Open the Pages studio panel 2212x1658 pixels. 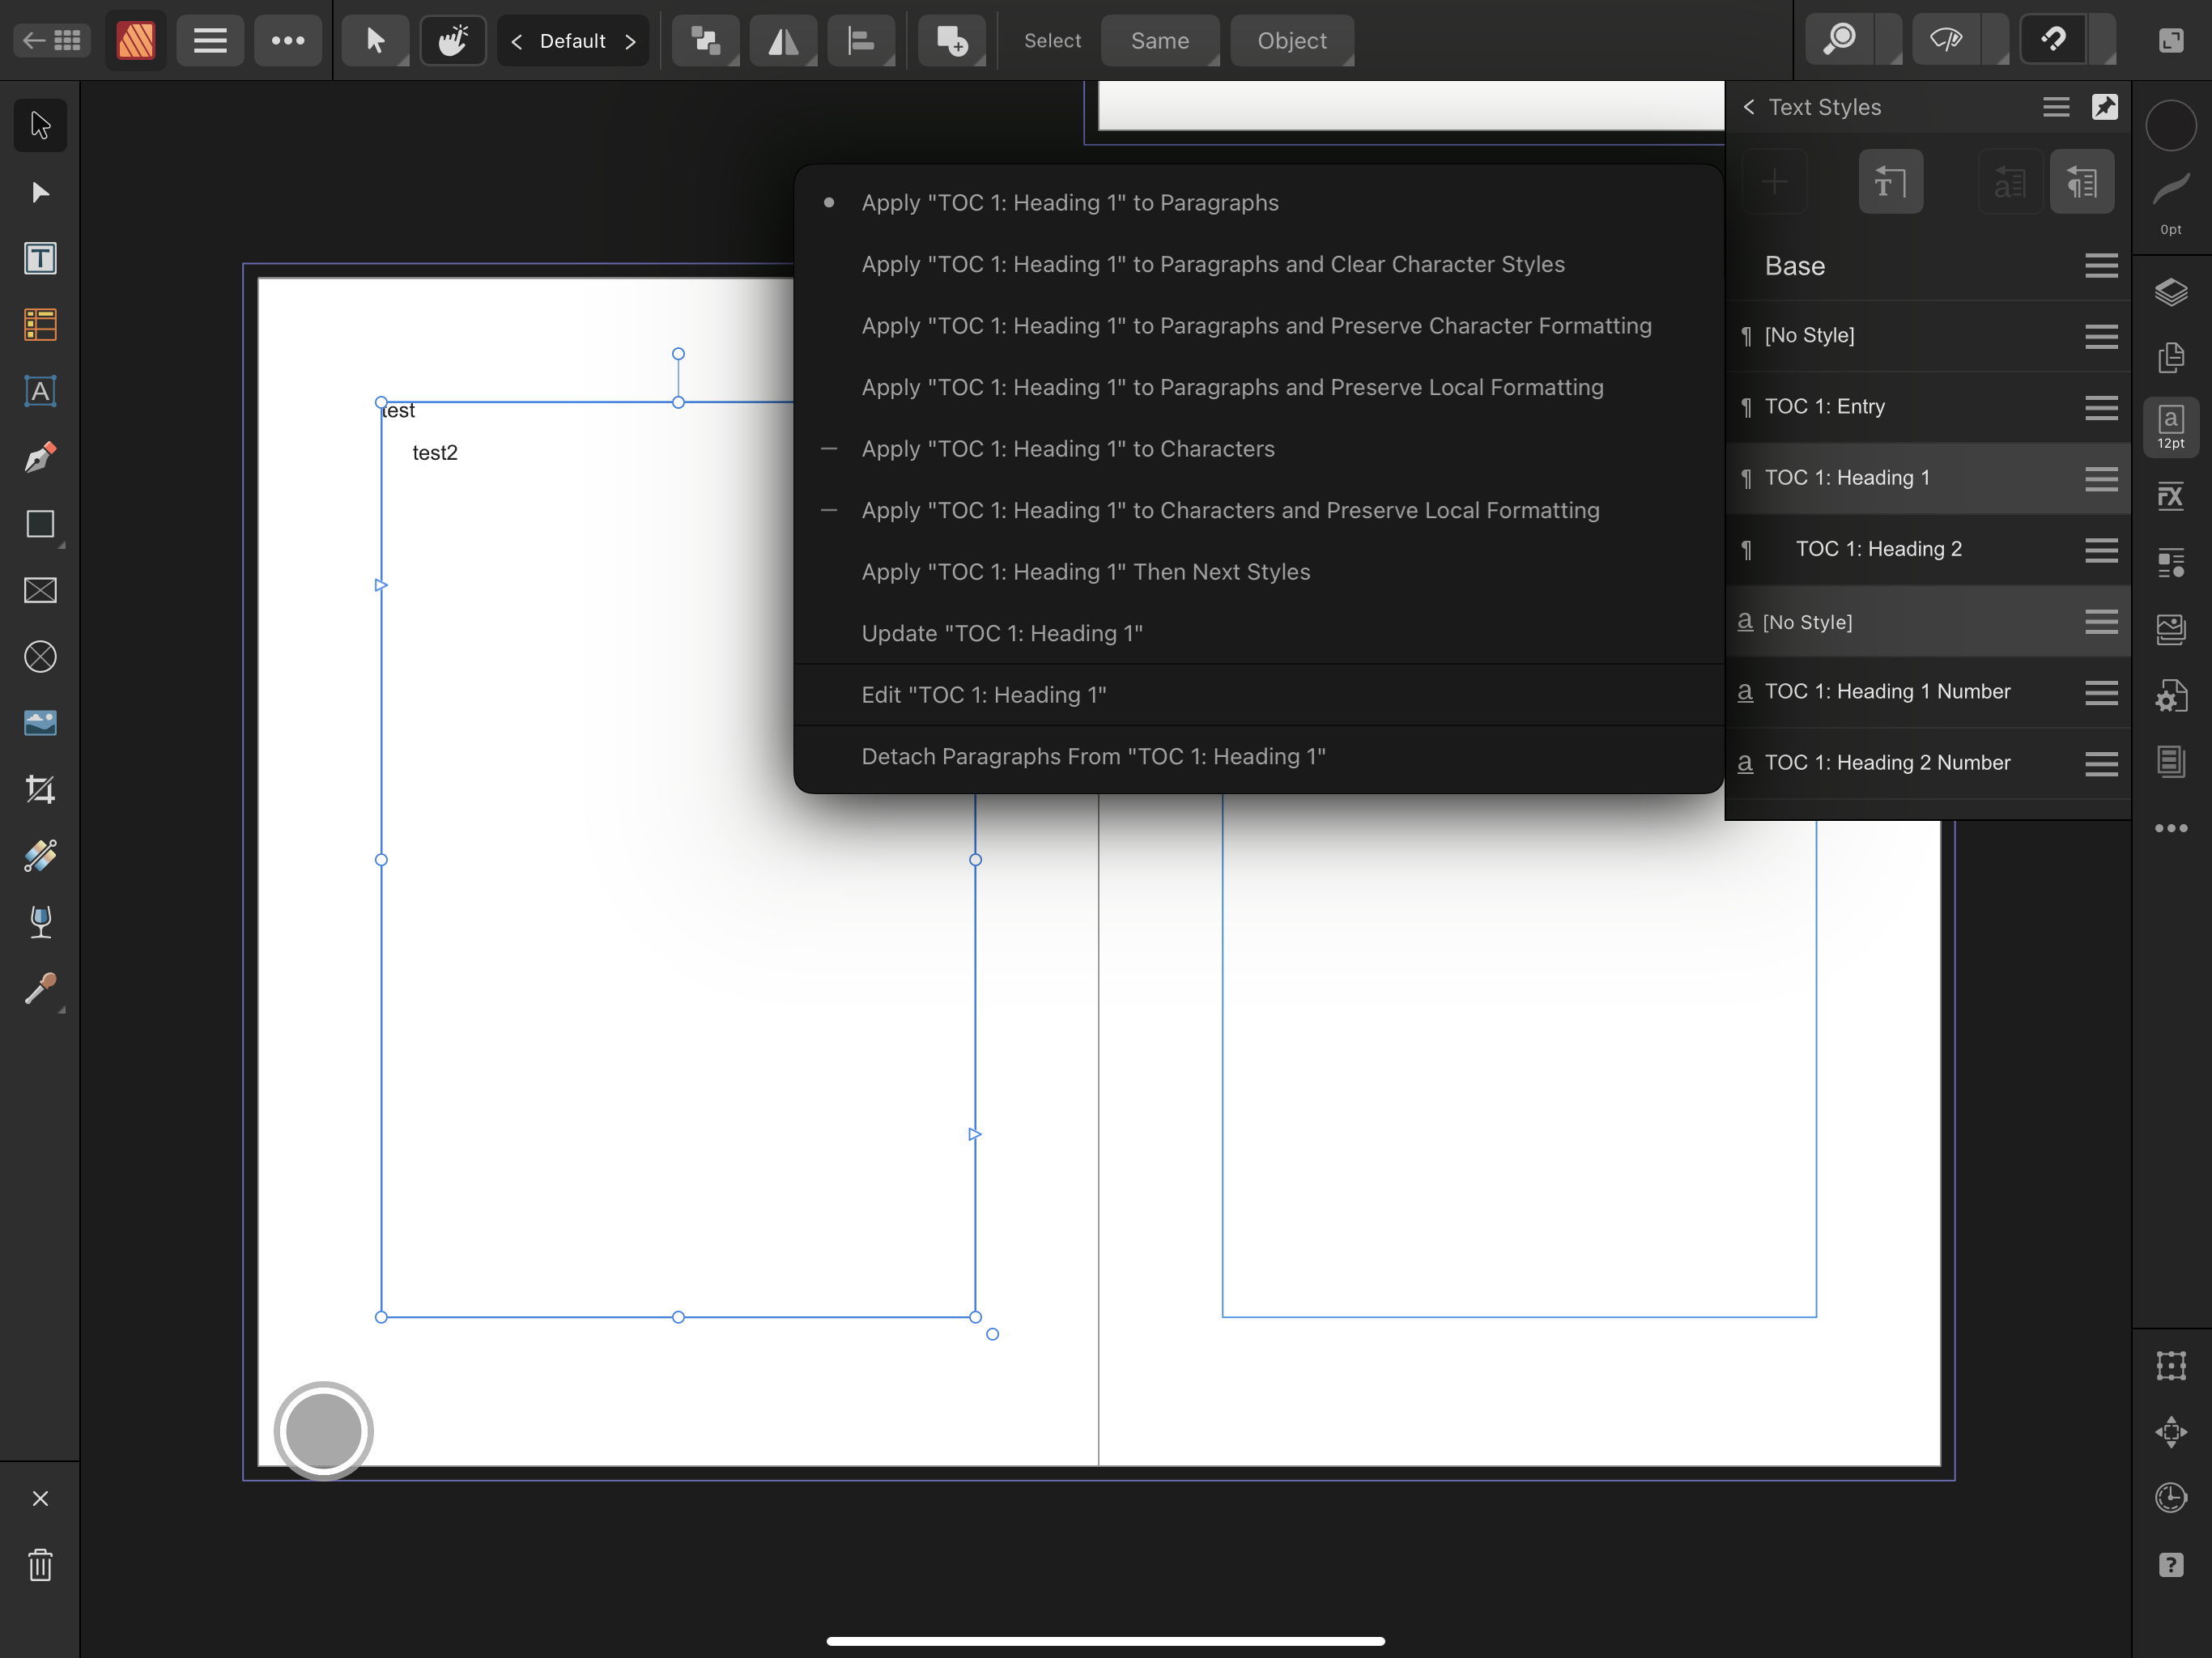(2171, 358)
